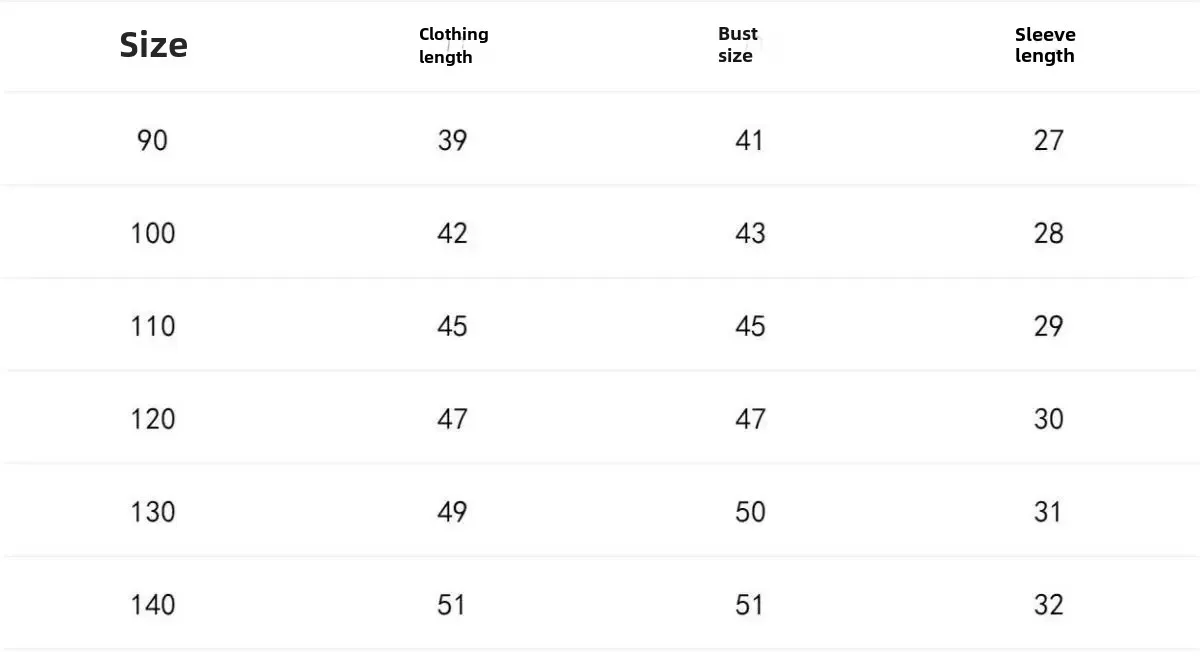Click sleeve length value 32
1200x656 pixels.
pyautogui.click(x=1048, y=605)
